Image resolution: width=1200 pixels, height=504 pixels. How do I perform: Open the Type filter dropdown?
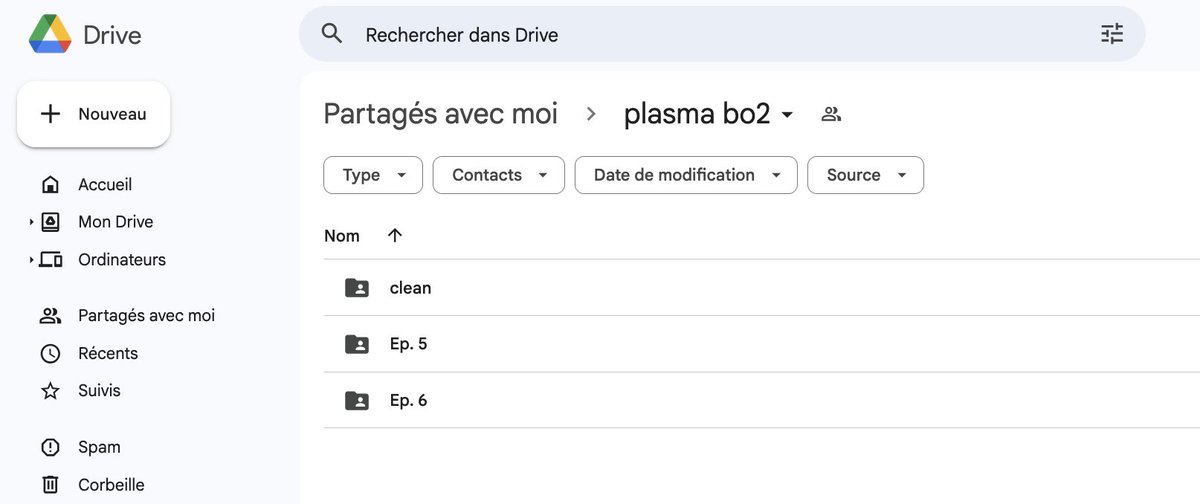click(x=373, y=175)
